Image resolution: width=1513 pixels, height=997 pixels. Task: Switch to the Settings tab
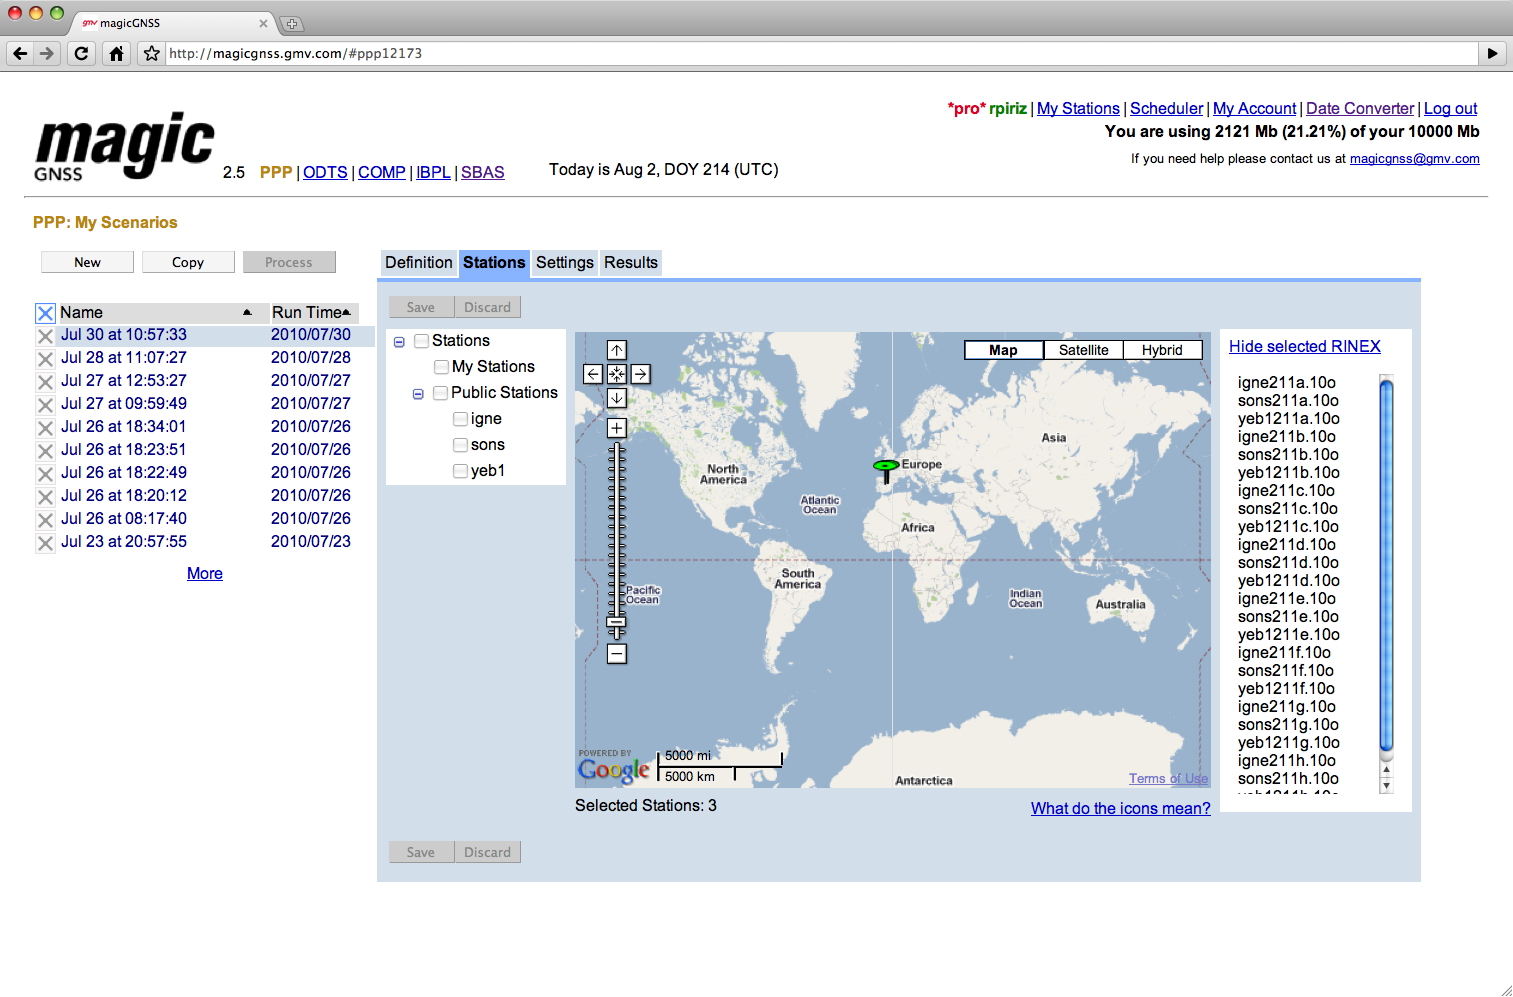coord(564,262)
